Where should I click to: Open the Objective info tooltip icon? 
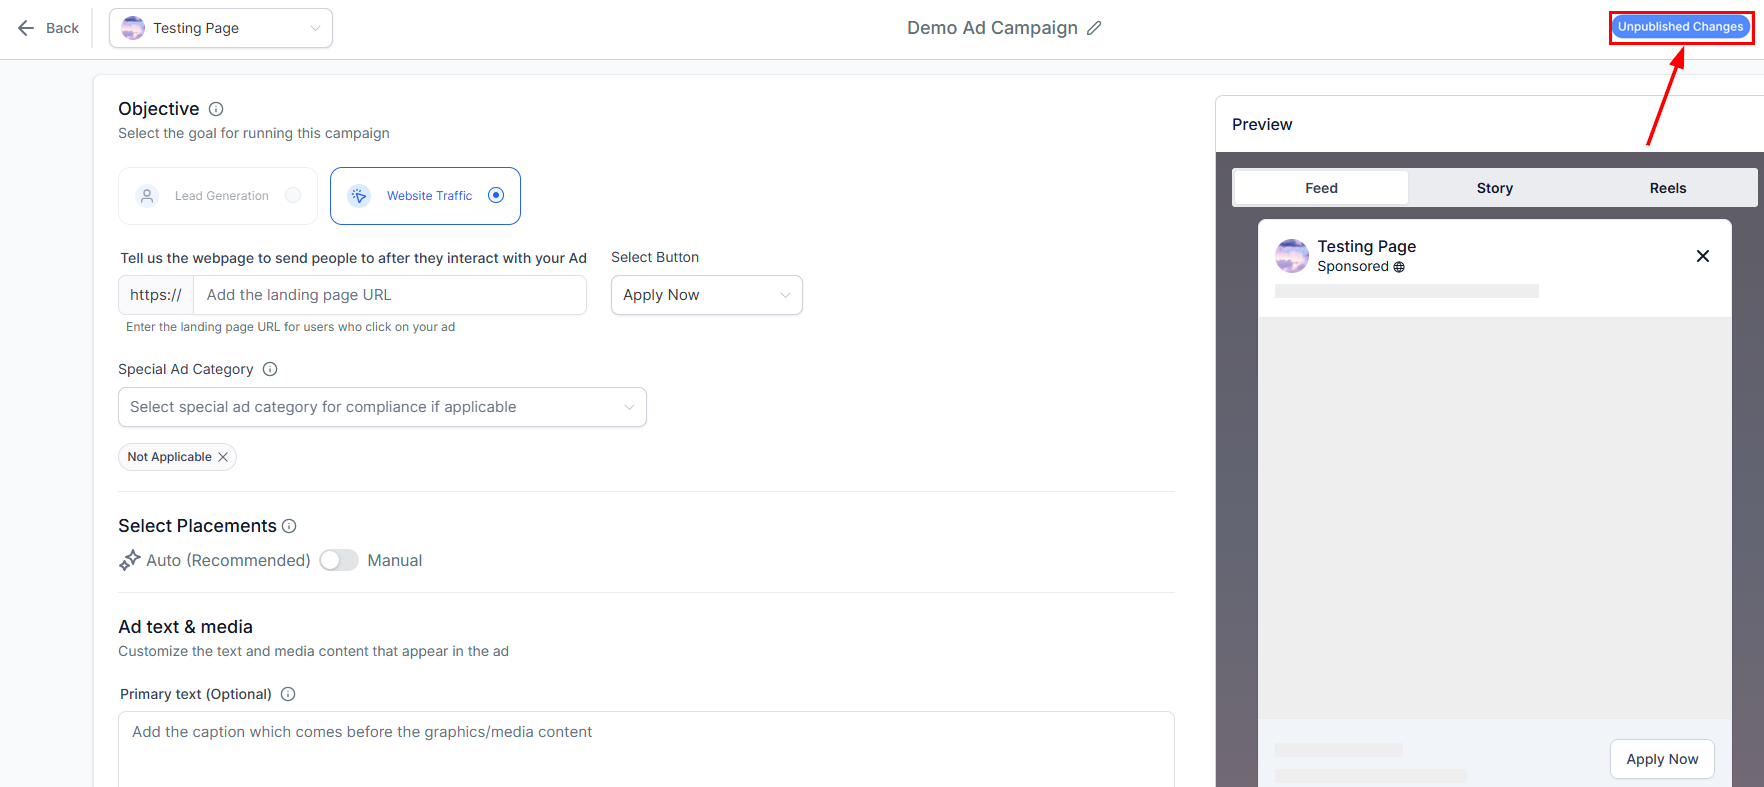pos(216,109)
